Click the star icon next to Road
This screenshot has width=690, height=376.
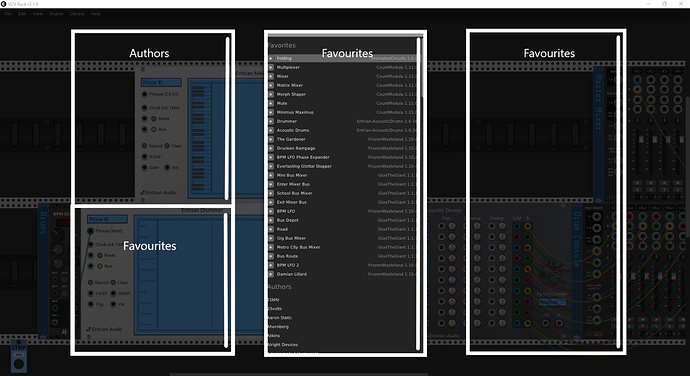tap(271, 229)
